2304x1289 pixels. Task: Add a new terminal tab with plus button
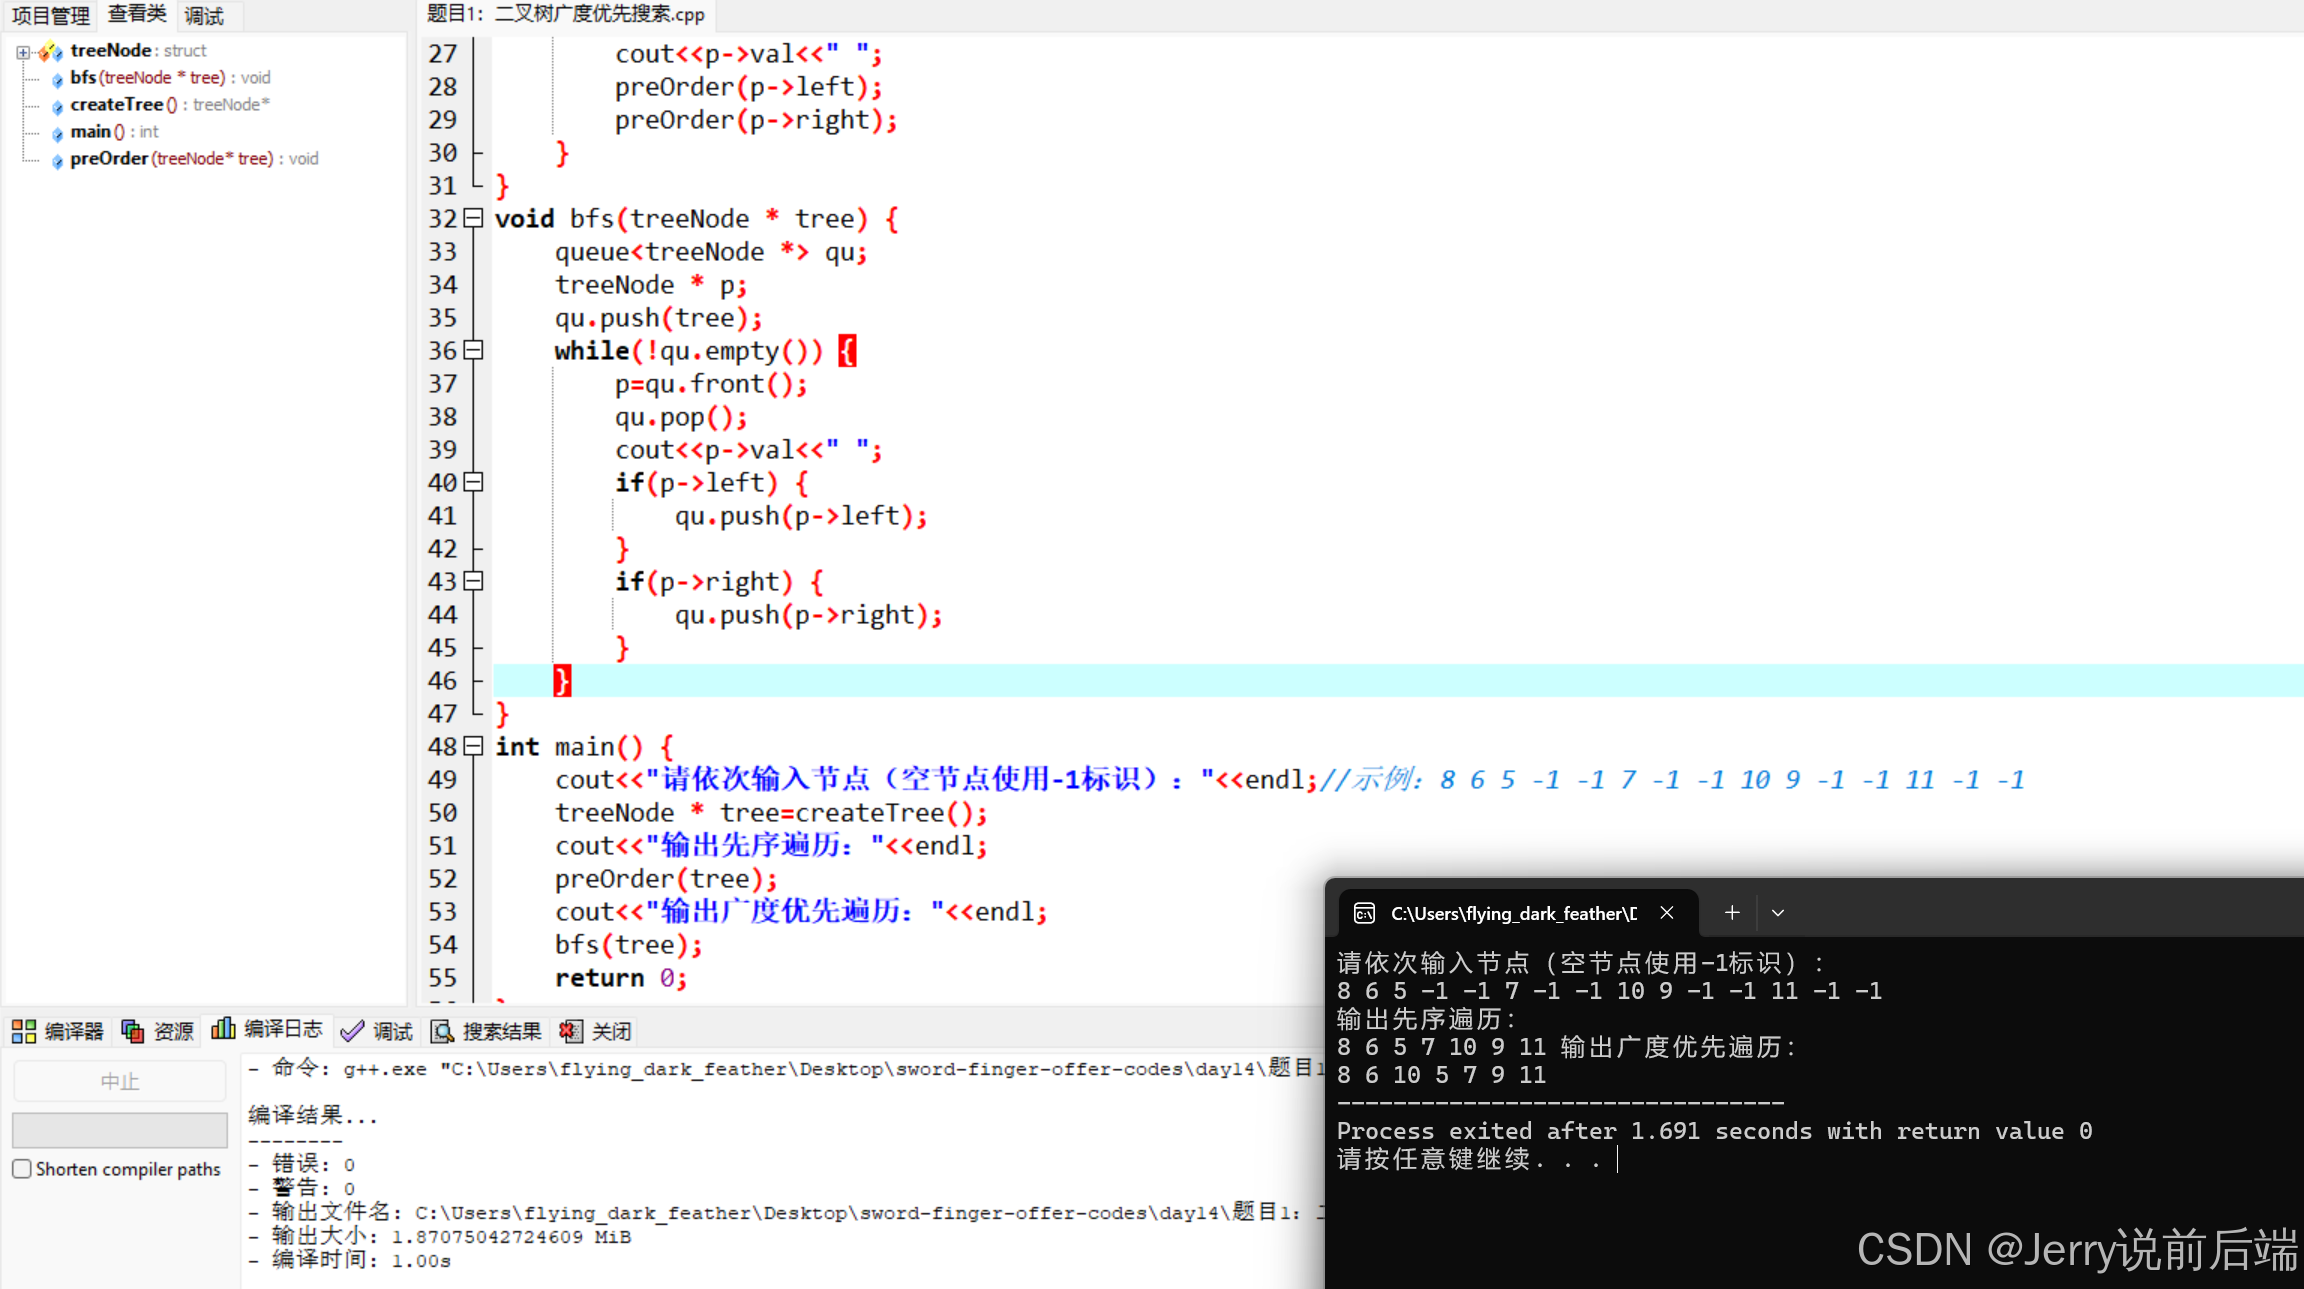click(1732, 912)
